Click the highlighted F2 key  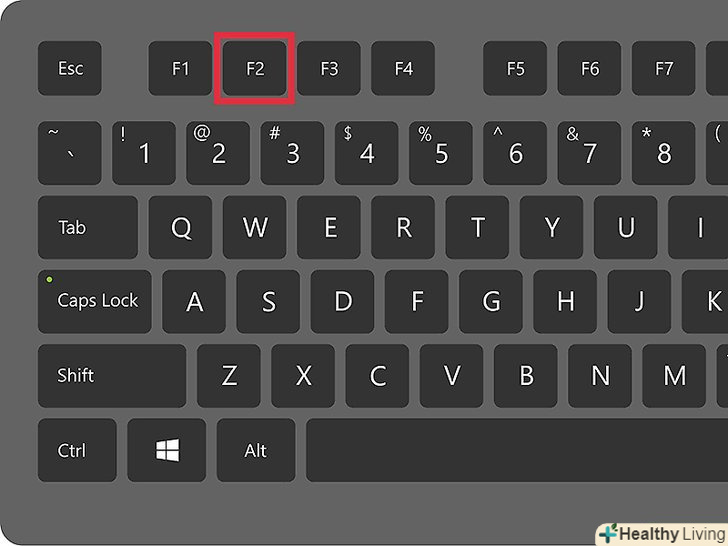(254, 68)
